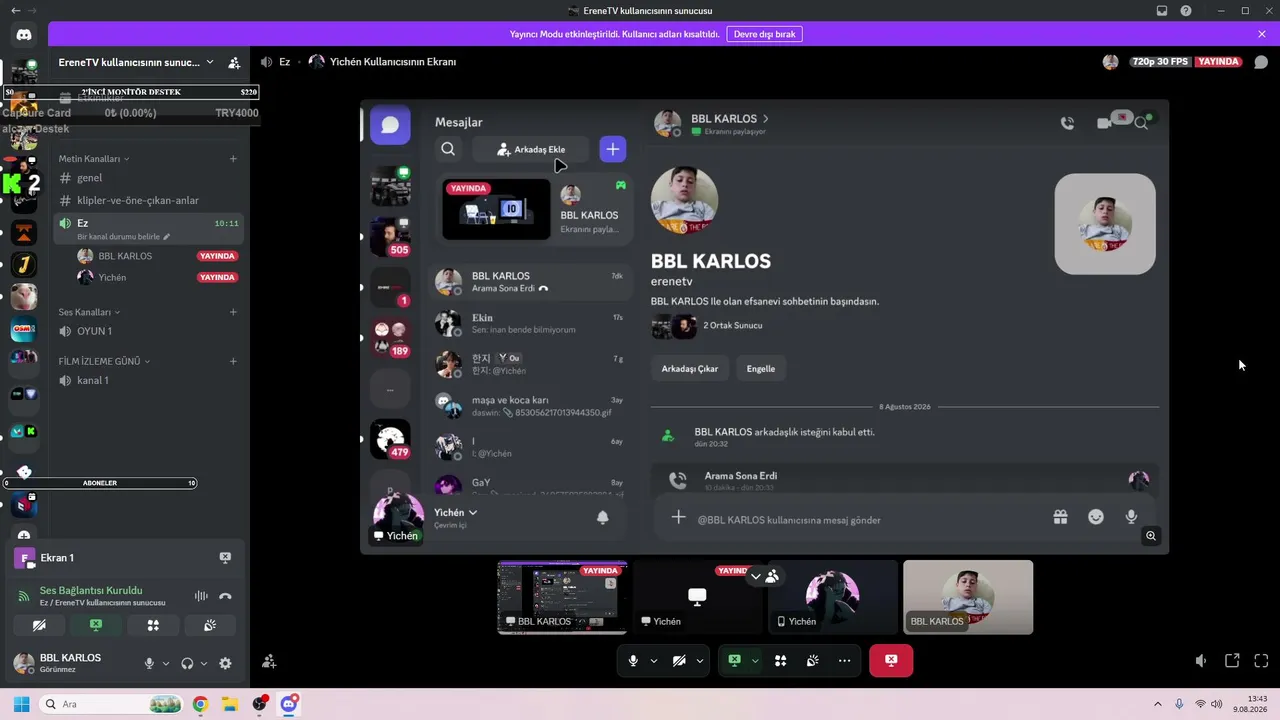Screen dimensions: 1280x720
Task: Open the soundboard in the voice connection panel
Action: pos(210,625)
